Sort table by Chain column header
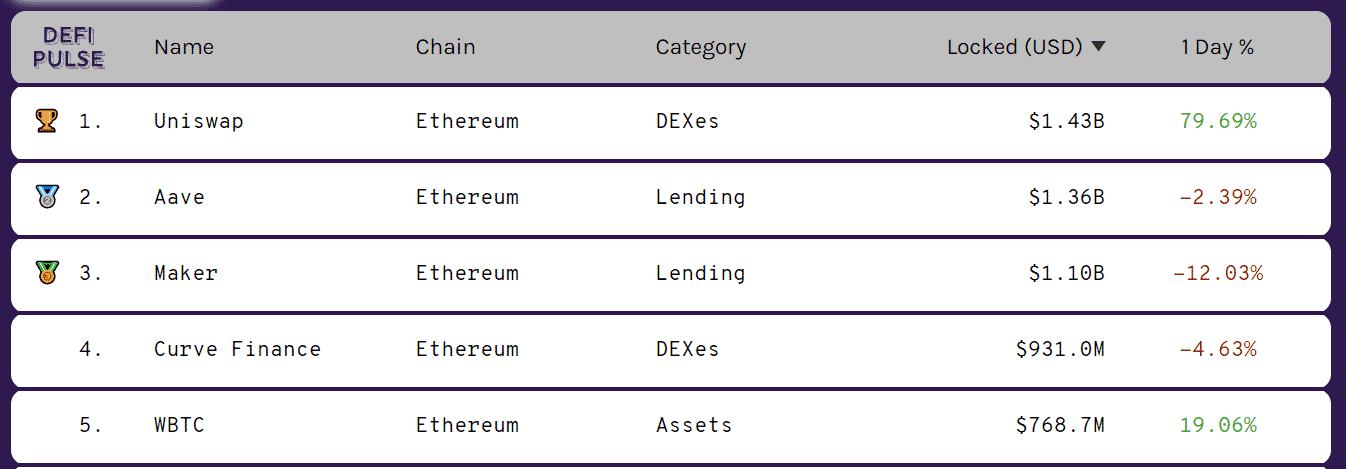The height and width of the screenshot is (469, 1346). pos(446,47)
